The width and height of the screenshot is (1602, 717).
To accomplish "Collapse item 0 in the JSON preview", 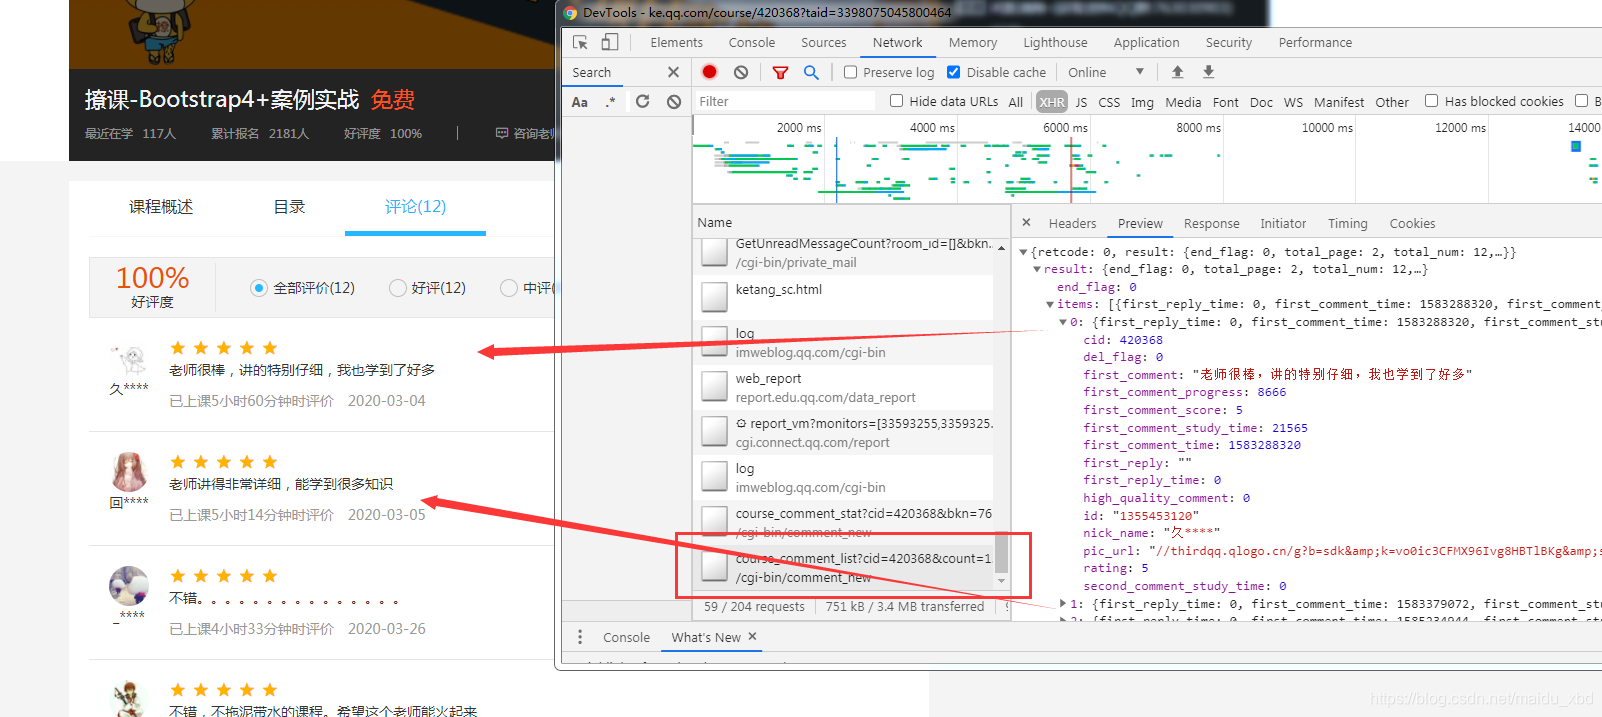I will (x=1063, y=322).
